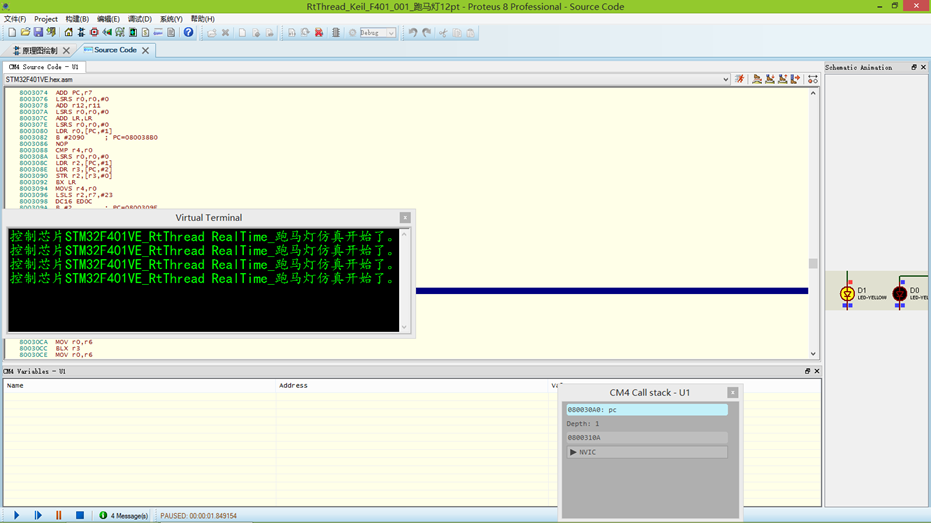The width and height of the screenshot is (931, 523).
Task: Open the Bill of Materials icon
Action: pyautogui.click(x=145, y=33)
